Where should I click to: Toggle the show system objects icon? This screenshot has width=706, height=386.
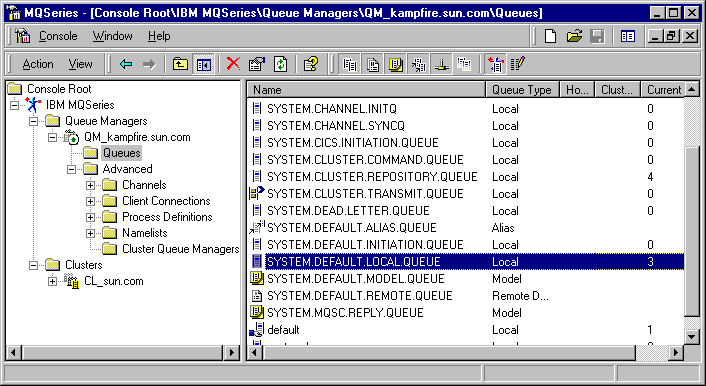click(496, 64)
